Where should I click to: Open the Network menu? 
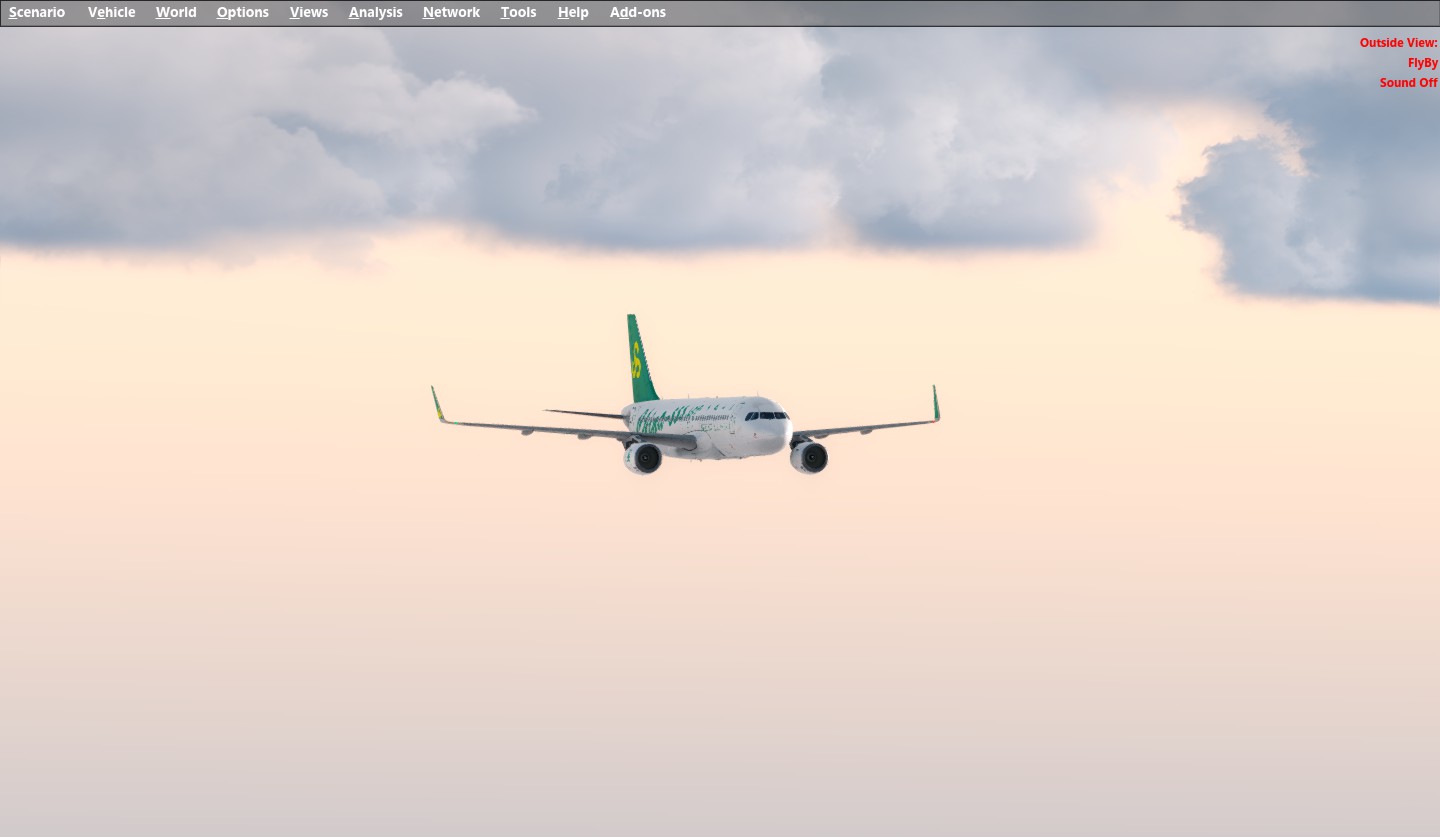pyautogui.click(x=451, y=13)
